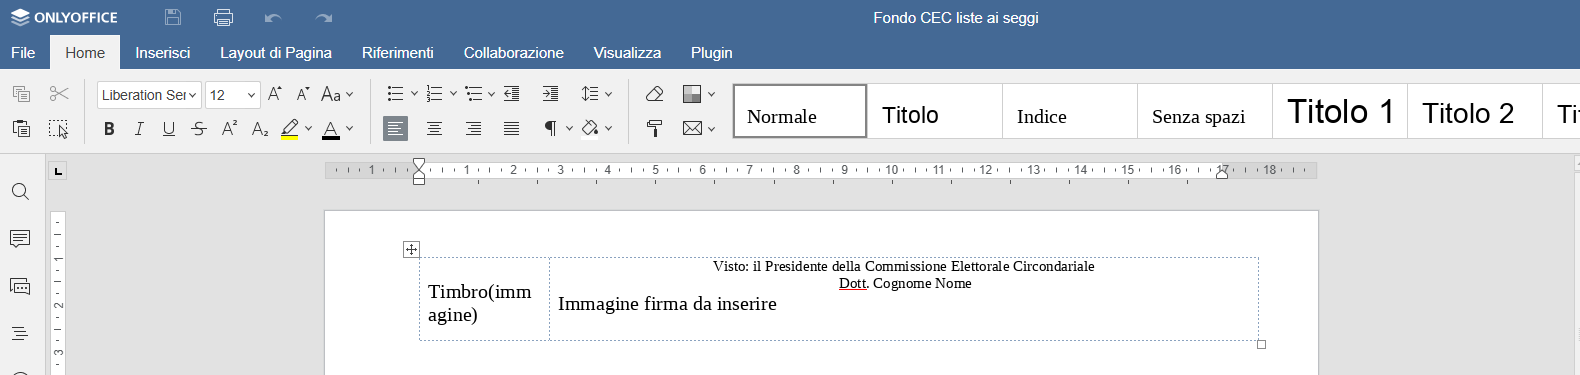Toggle underline formatting
The width and height of the screenshot is (1580, 375).
coord(169,128)
